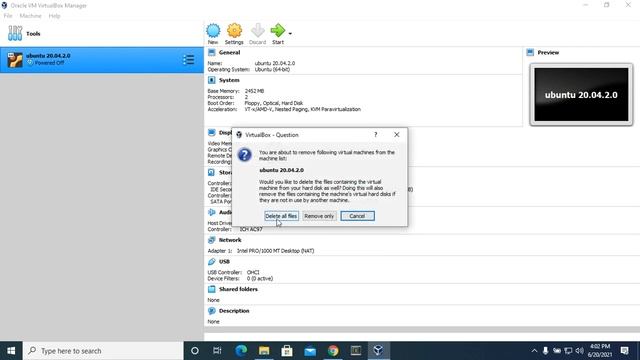
Task: Open the File menu
Action: [x=8, y=16]
